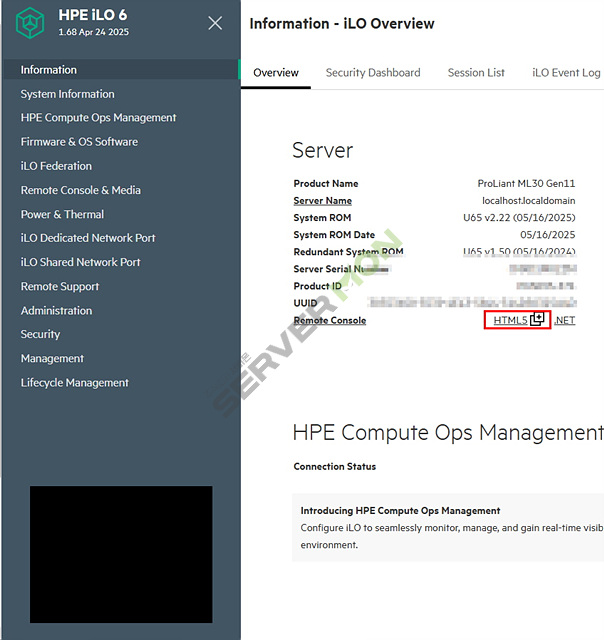Image resolution: width=604 pixels, height=640 pixels.
Task: Select the 'ProLiant ML30 Gen11' product name value
Action: tap(526, 184)
